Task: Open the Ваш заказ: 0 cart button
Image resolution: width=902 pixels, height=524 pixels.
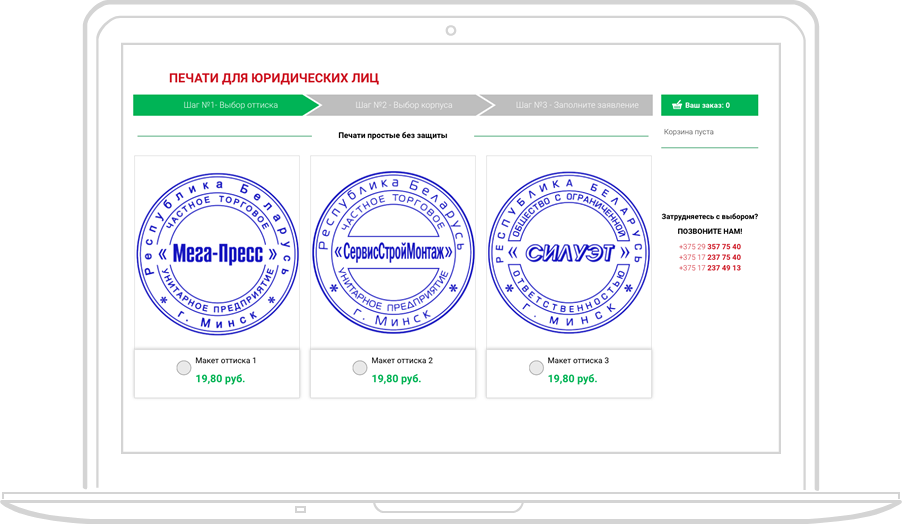Action: (x=709, y=105)
